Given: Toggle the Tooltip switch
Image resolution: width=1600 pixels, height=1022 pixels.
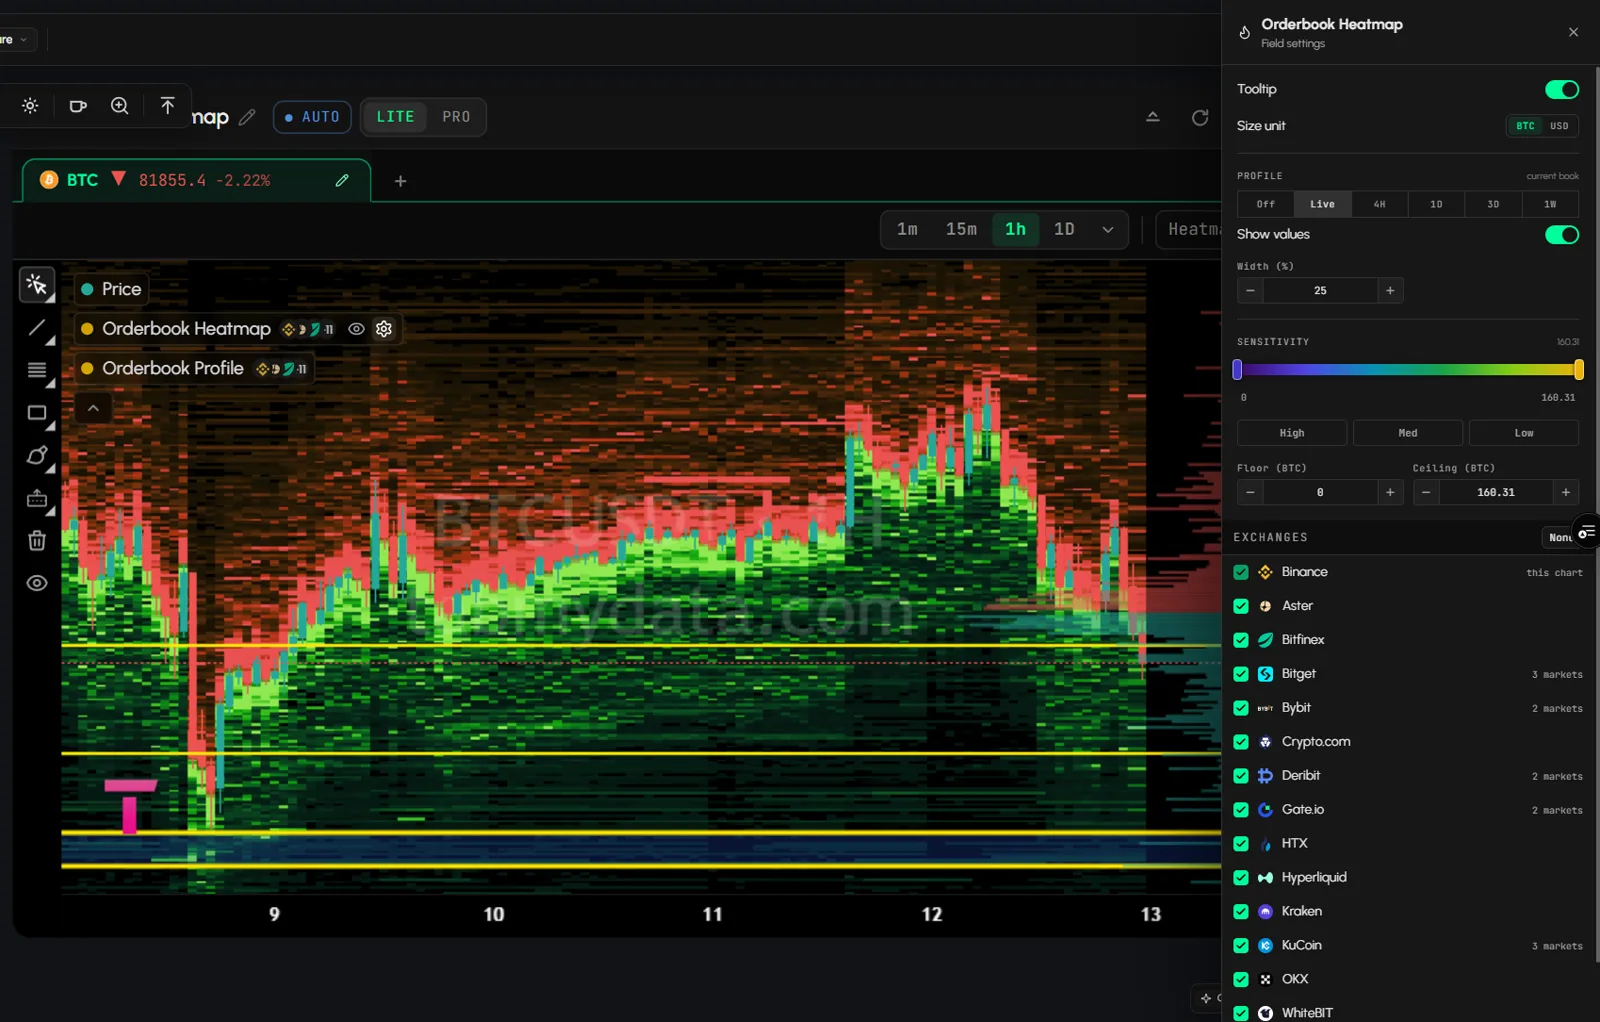Looking at the screenshot, I should [x=1561, y=89].
